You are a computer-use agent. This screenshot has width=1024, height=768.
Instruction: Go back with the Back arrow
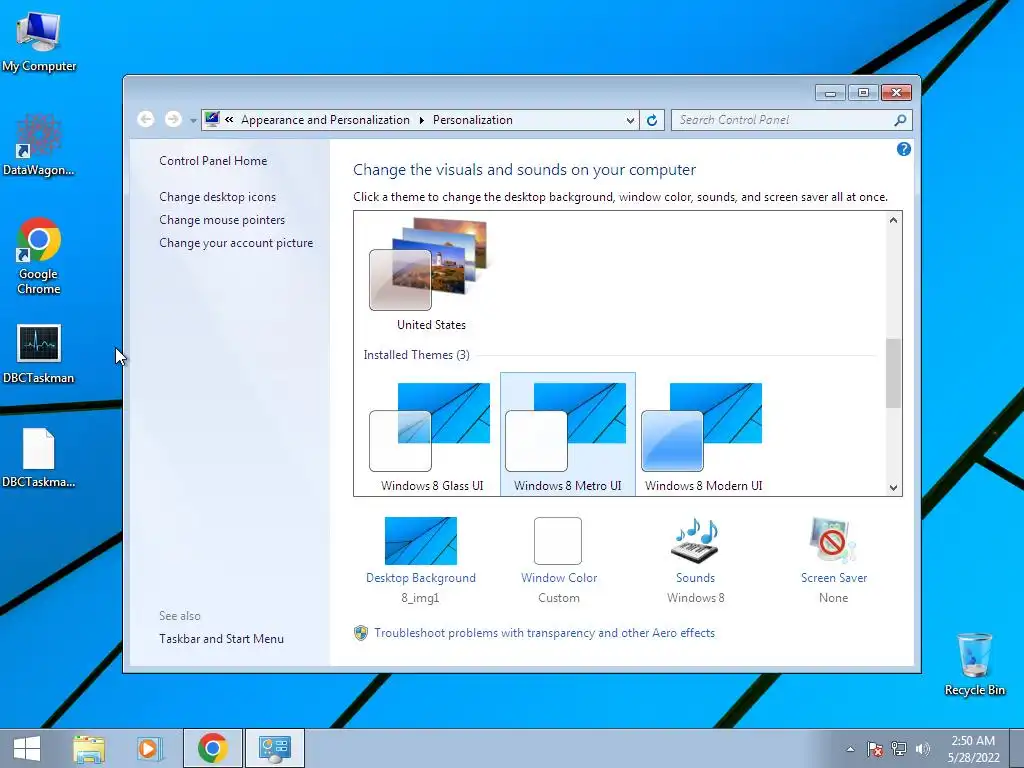[146, 119]
